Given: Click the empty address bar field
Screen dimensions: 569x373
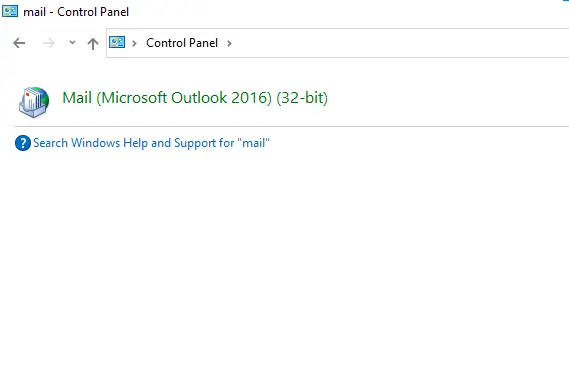Looking at the screenshot, I should [x=399, y=43].
